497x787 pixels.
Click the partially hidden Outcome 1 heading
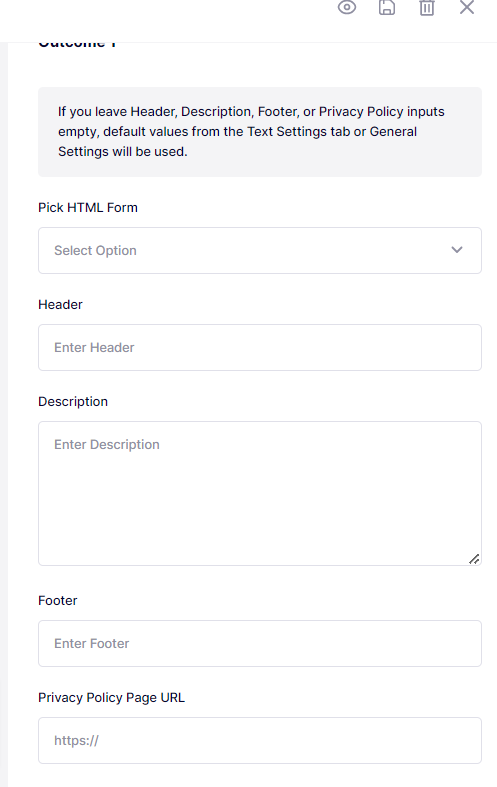coord(77,44)
